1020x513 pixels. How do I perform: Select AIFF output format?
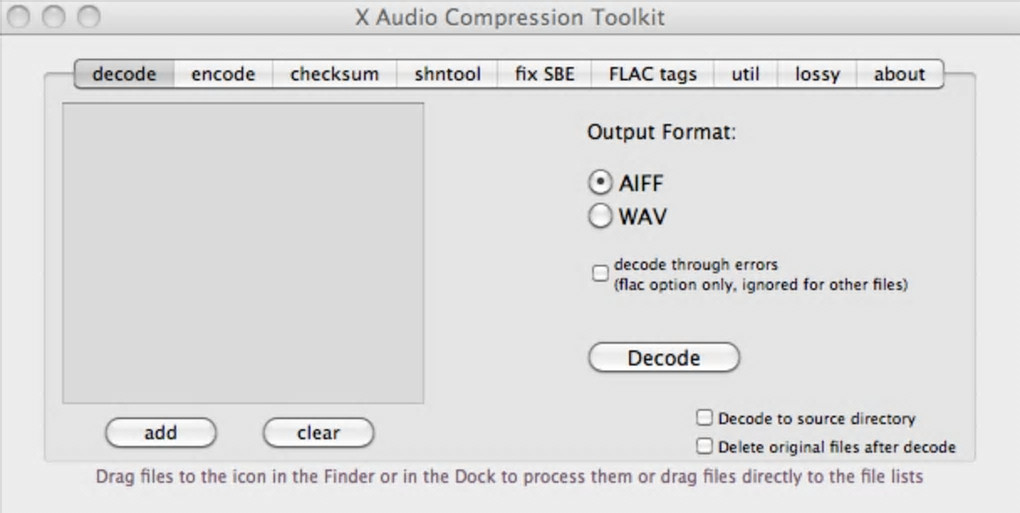click(x=600, y=183)
